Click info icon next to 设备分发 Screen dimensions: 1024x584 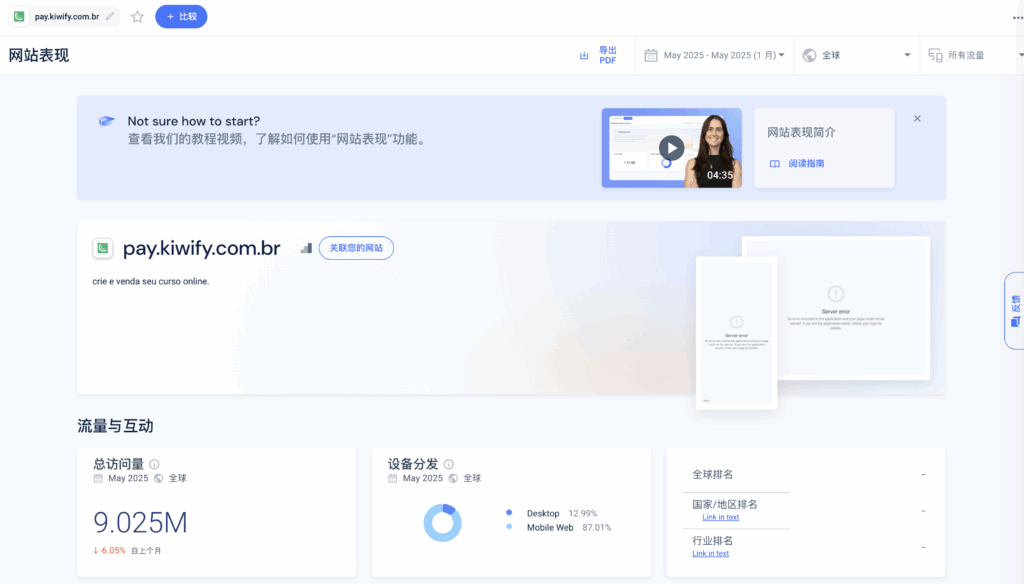coord(449,464)
